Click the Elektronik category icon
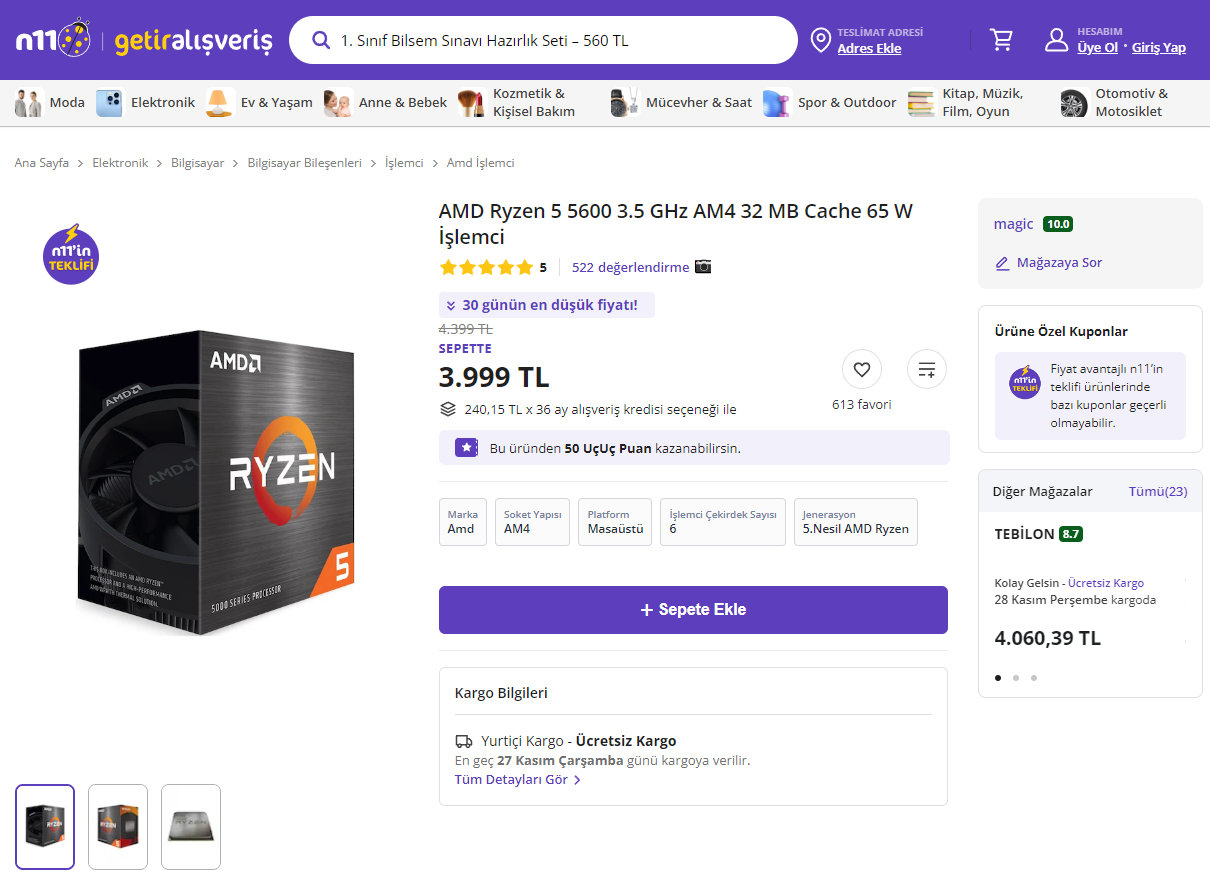 click(109, 103)
